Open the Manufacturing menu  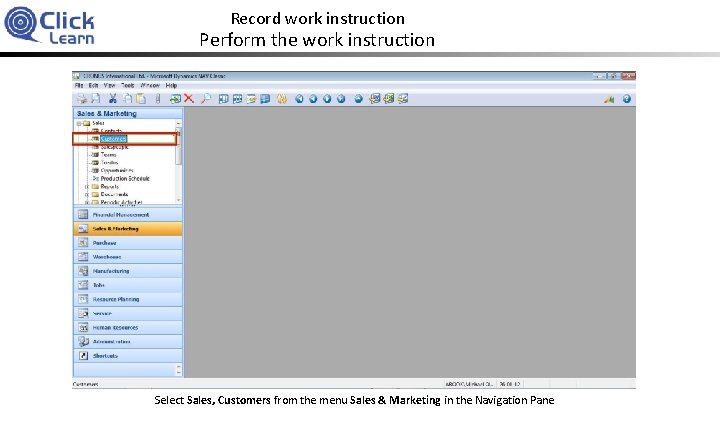point(128,271)
